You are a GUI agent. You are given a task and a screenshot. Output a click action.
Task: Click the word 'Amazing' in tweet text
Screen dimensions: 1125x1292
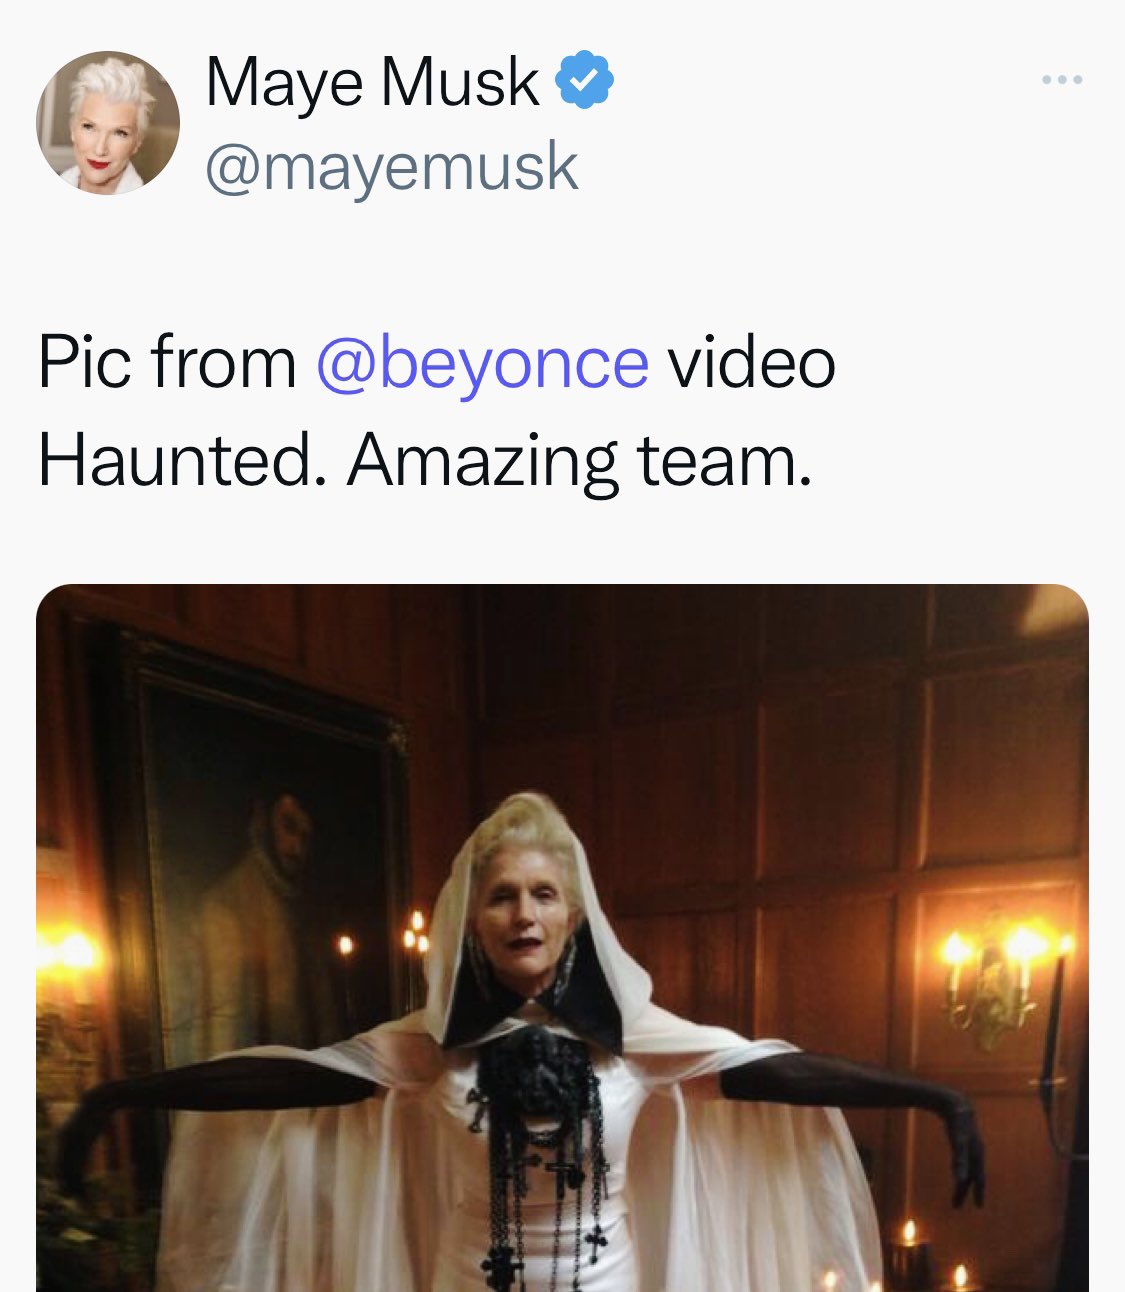483,460
